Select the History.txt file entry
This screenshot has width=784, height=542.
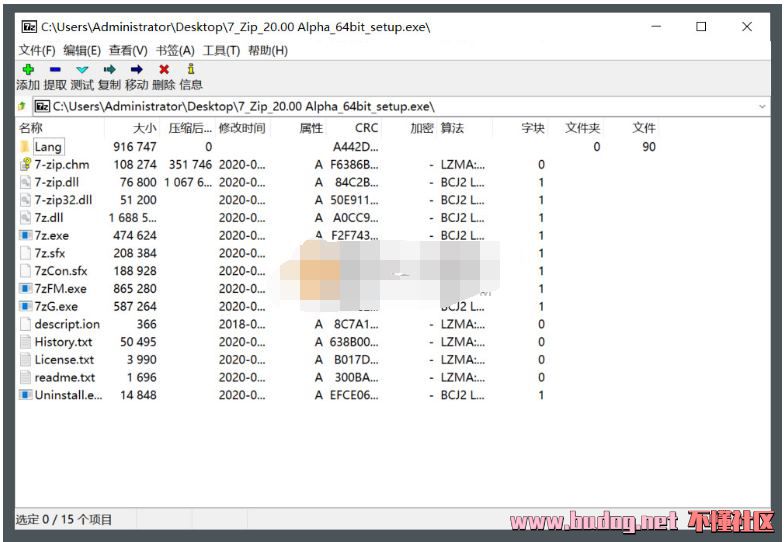[62, 342]
